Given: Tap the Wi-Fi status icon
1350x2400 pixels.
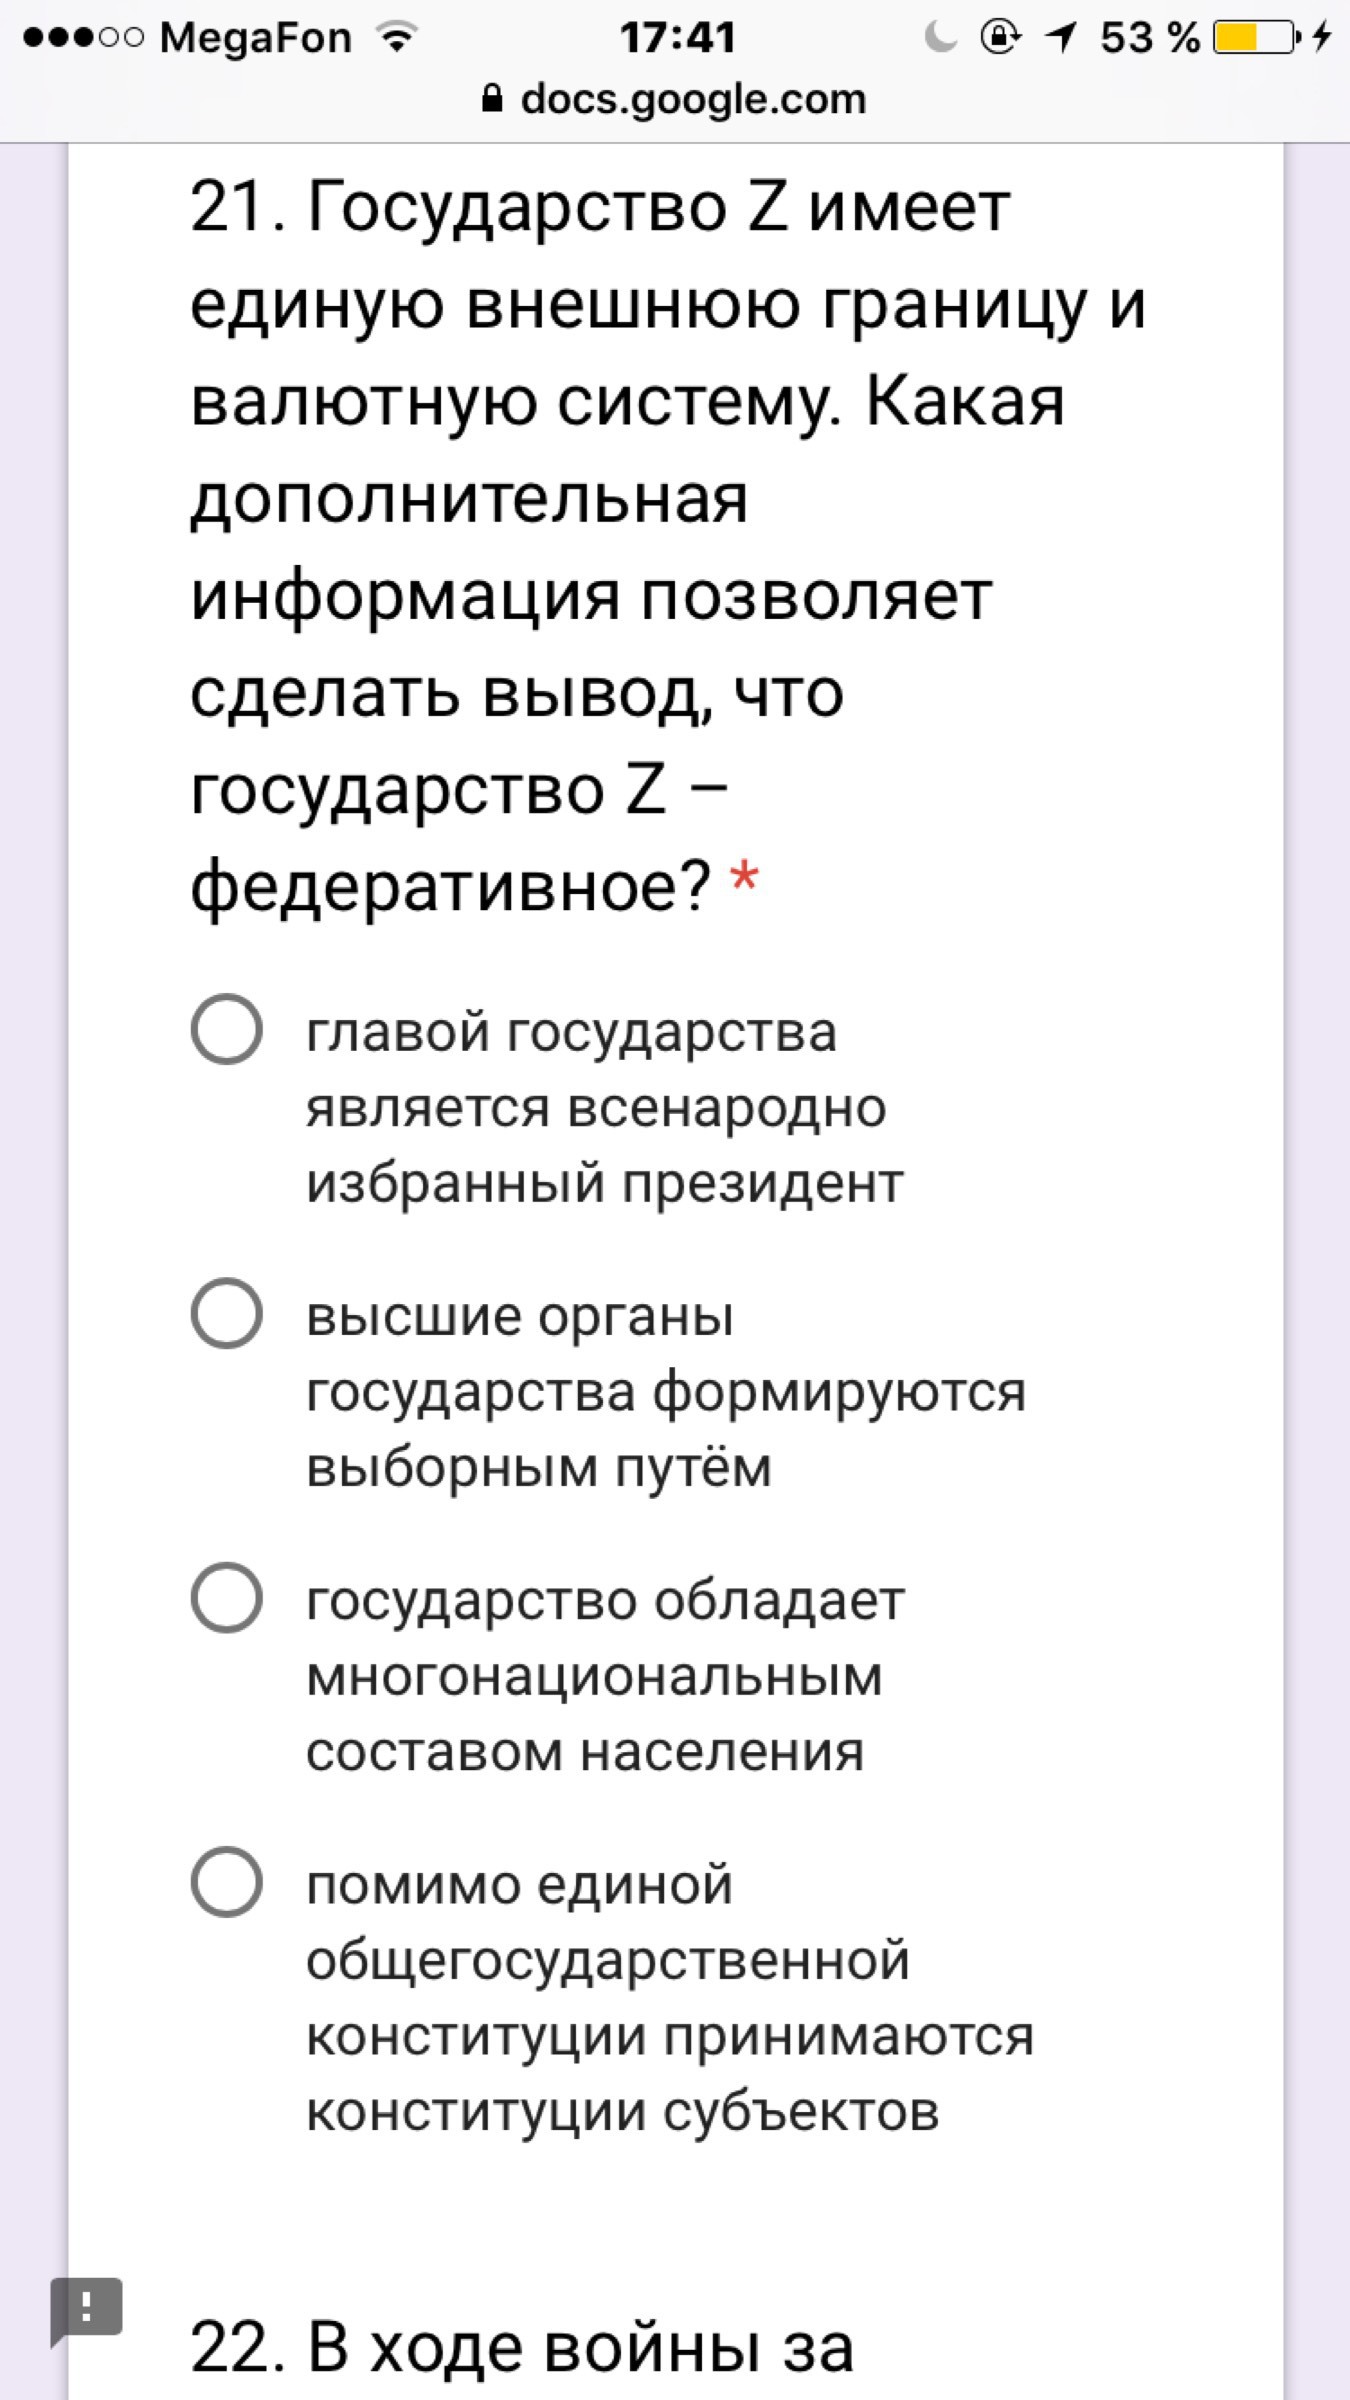Looking at the screenshot, I should point(397,38).
